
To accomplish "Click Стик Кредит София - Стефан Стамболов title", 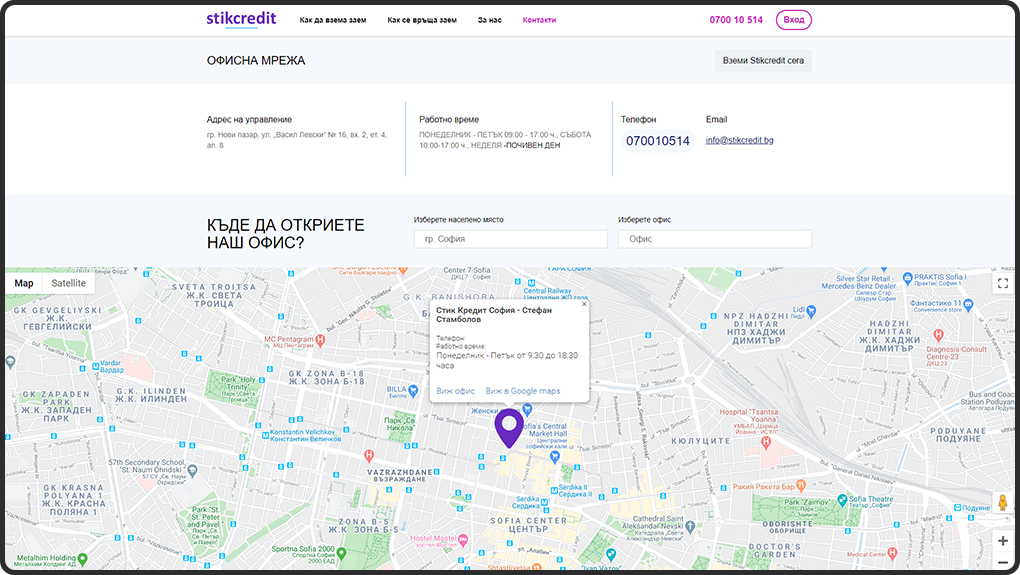I will pyautogui.click(x=494, y=315).
